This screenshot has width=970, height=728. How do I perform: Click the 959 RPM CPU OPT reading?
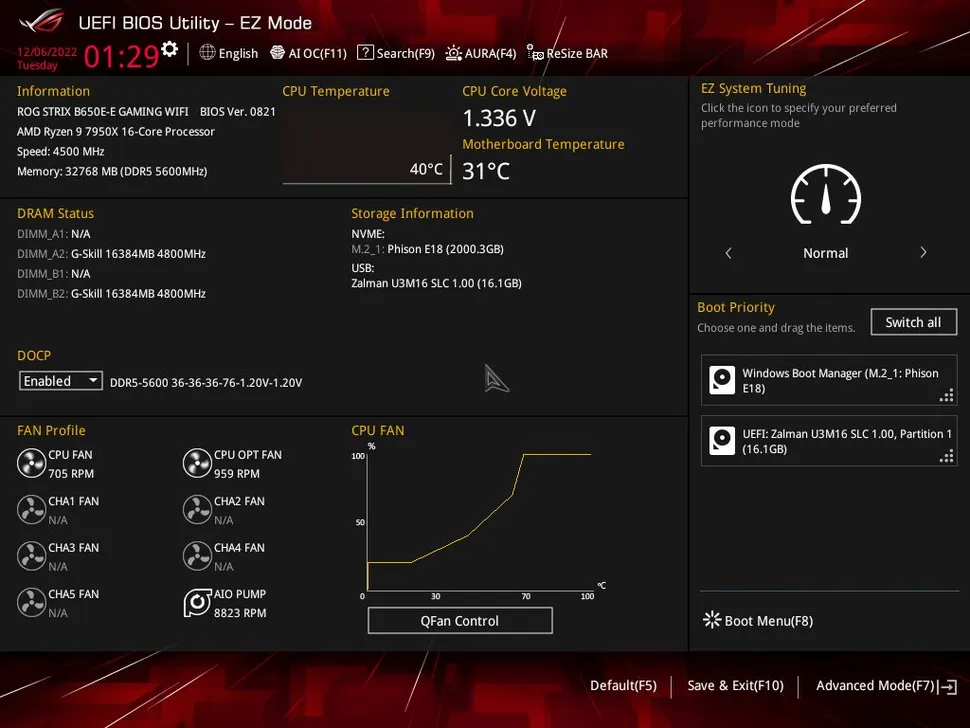coord(237,473)
